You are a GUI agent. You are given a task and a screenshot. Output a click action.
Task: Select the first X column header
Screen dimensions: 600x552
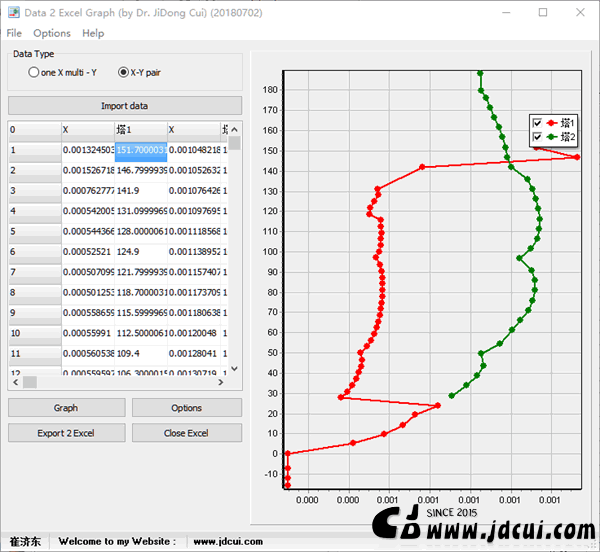88,130
